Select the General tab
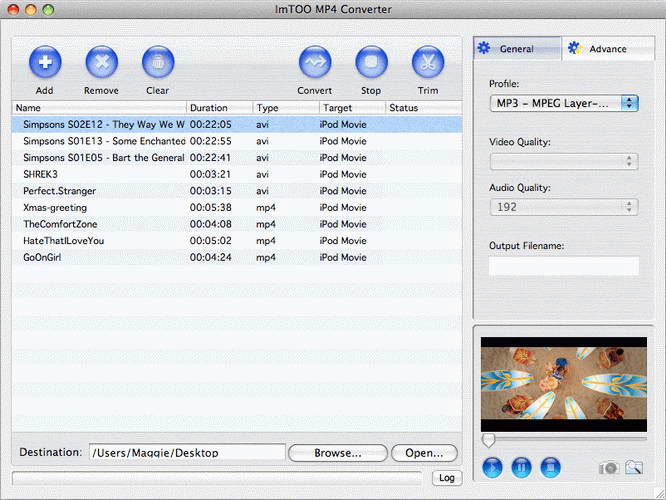This screenshot has height=500, width=666. pos(517,48)
